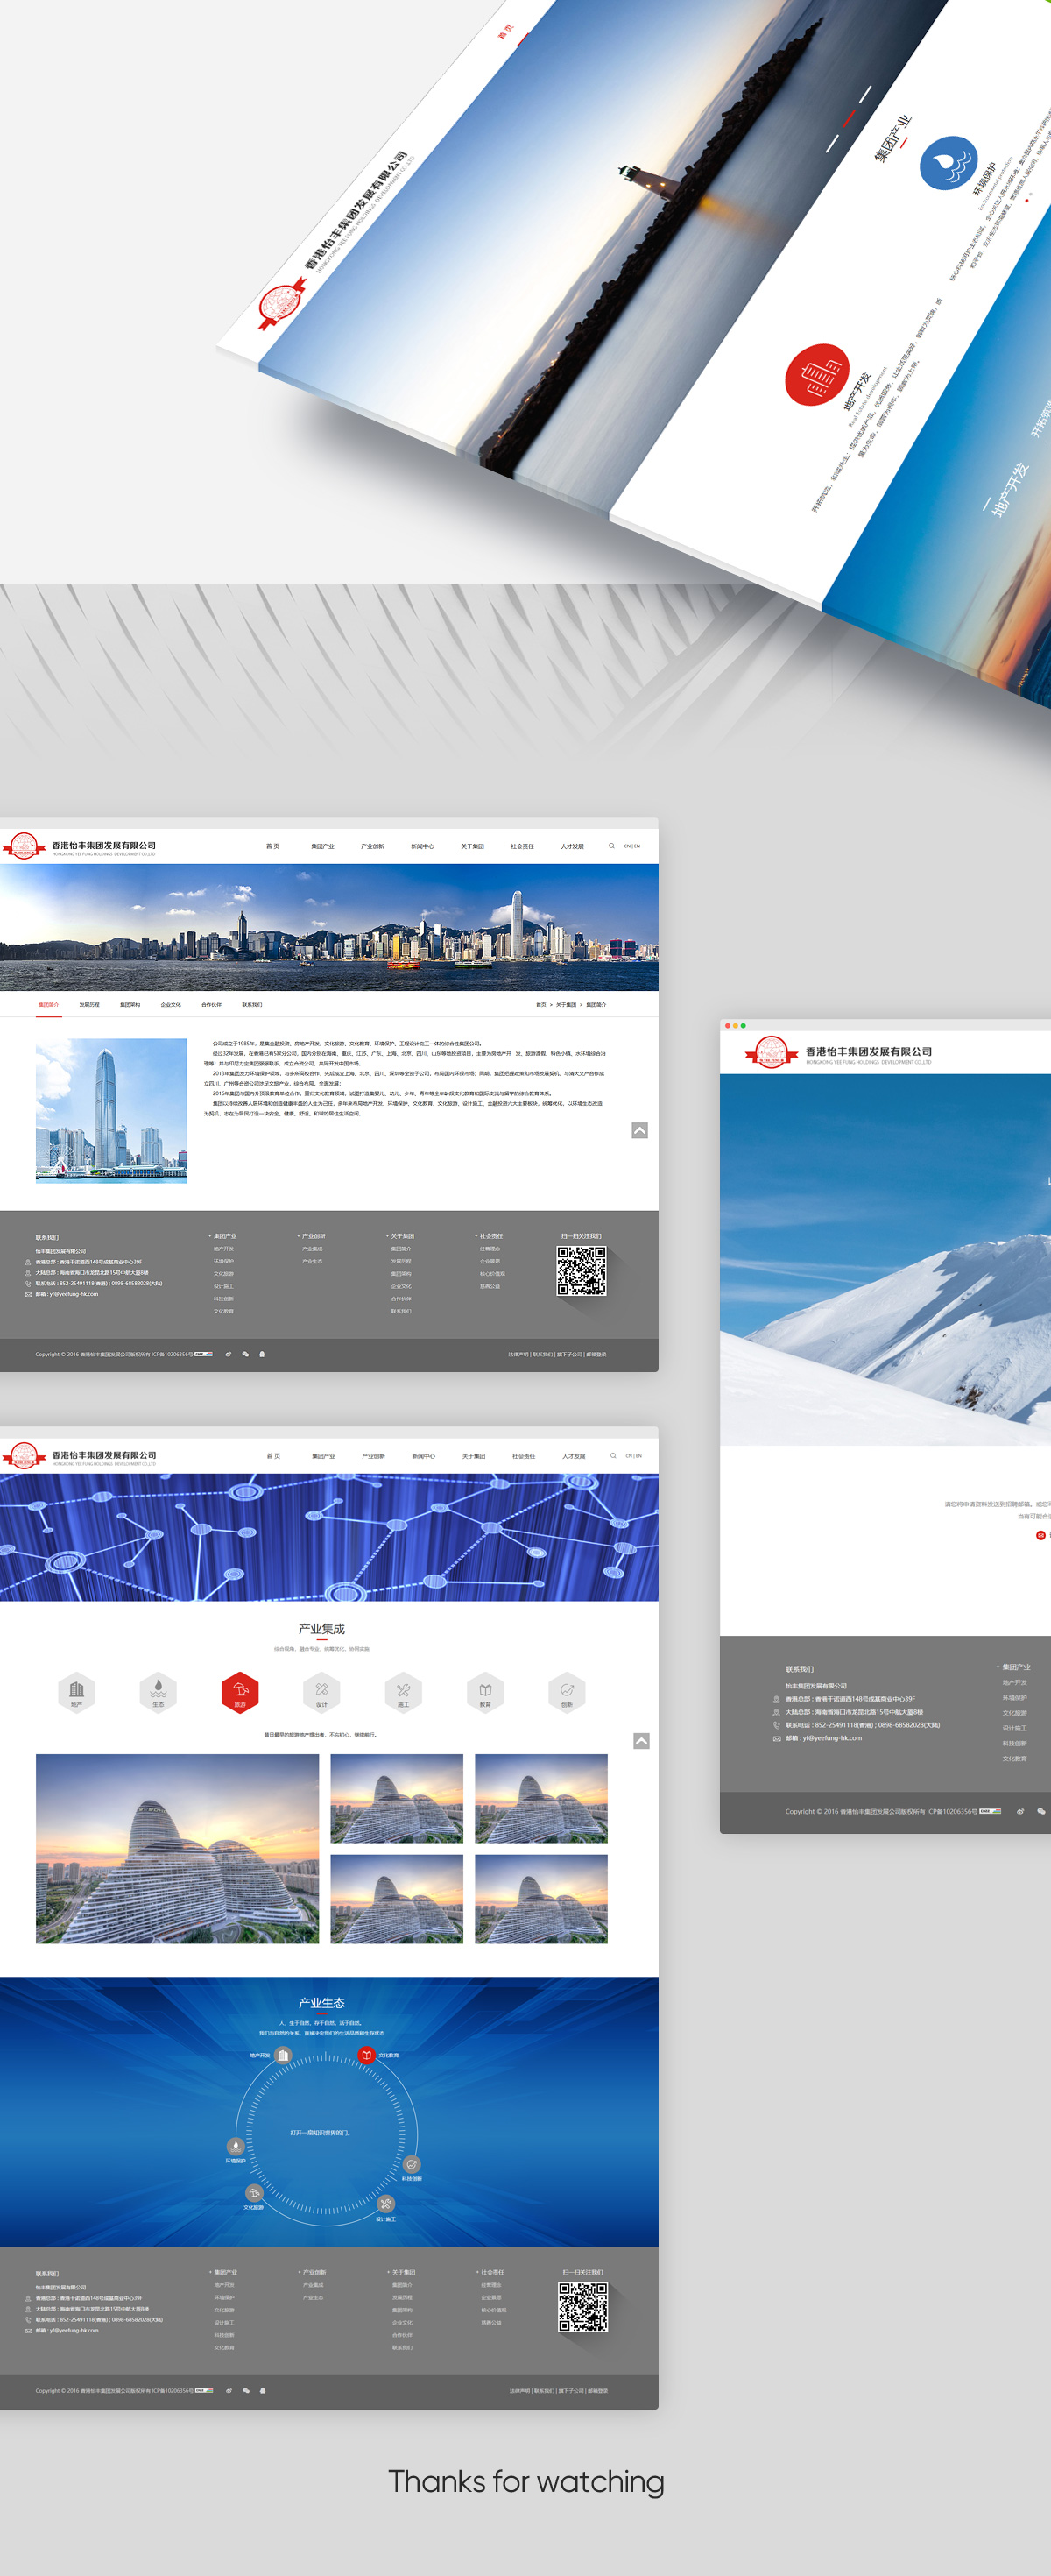Click Weibo icon in 产业集成 page footer
The width and height of the screenshot is (1051, 2576).
click(229, 2391)
